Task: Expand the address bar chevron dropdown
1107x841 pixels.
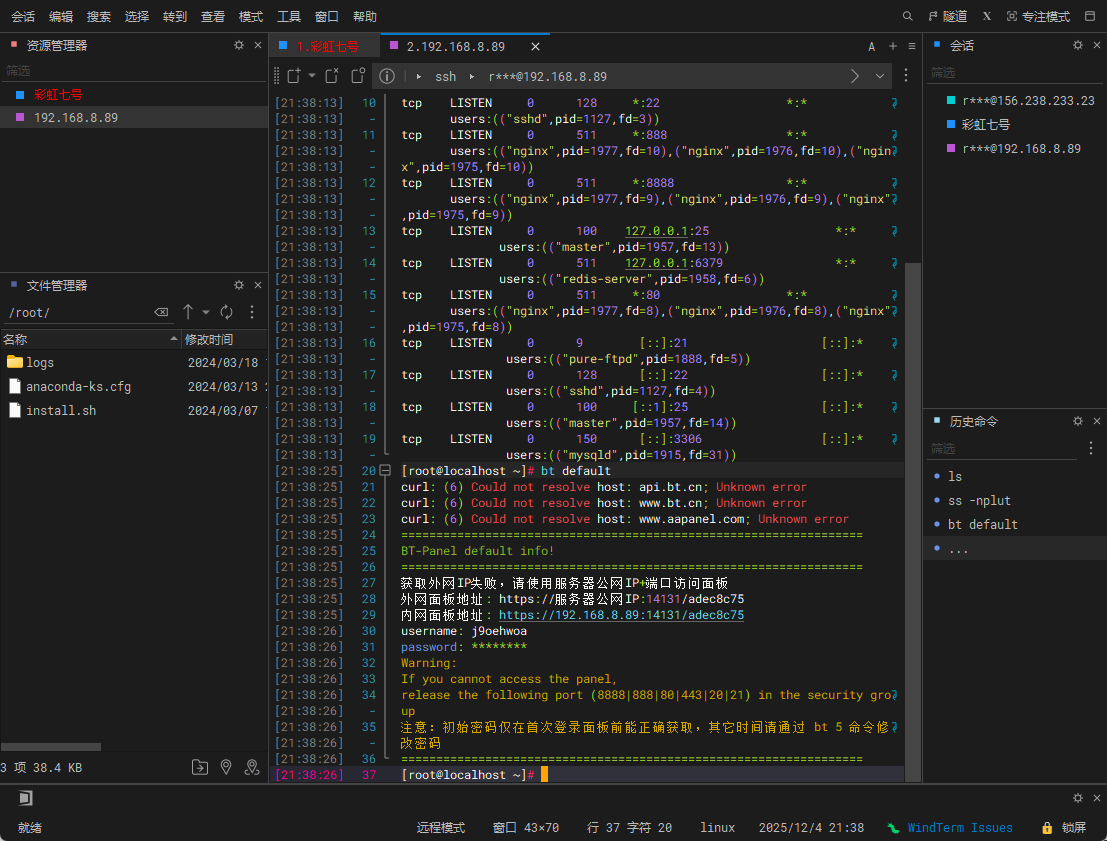Action: [x=880, y=76]
